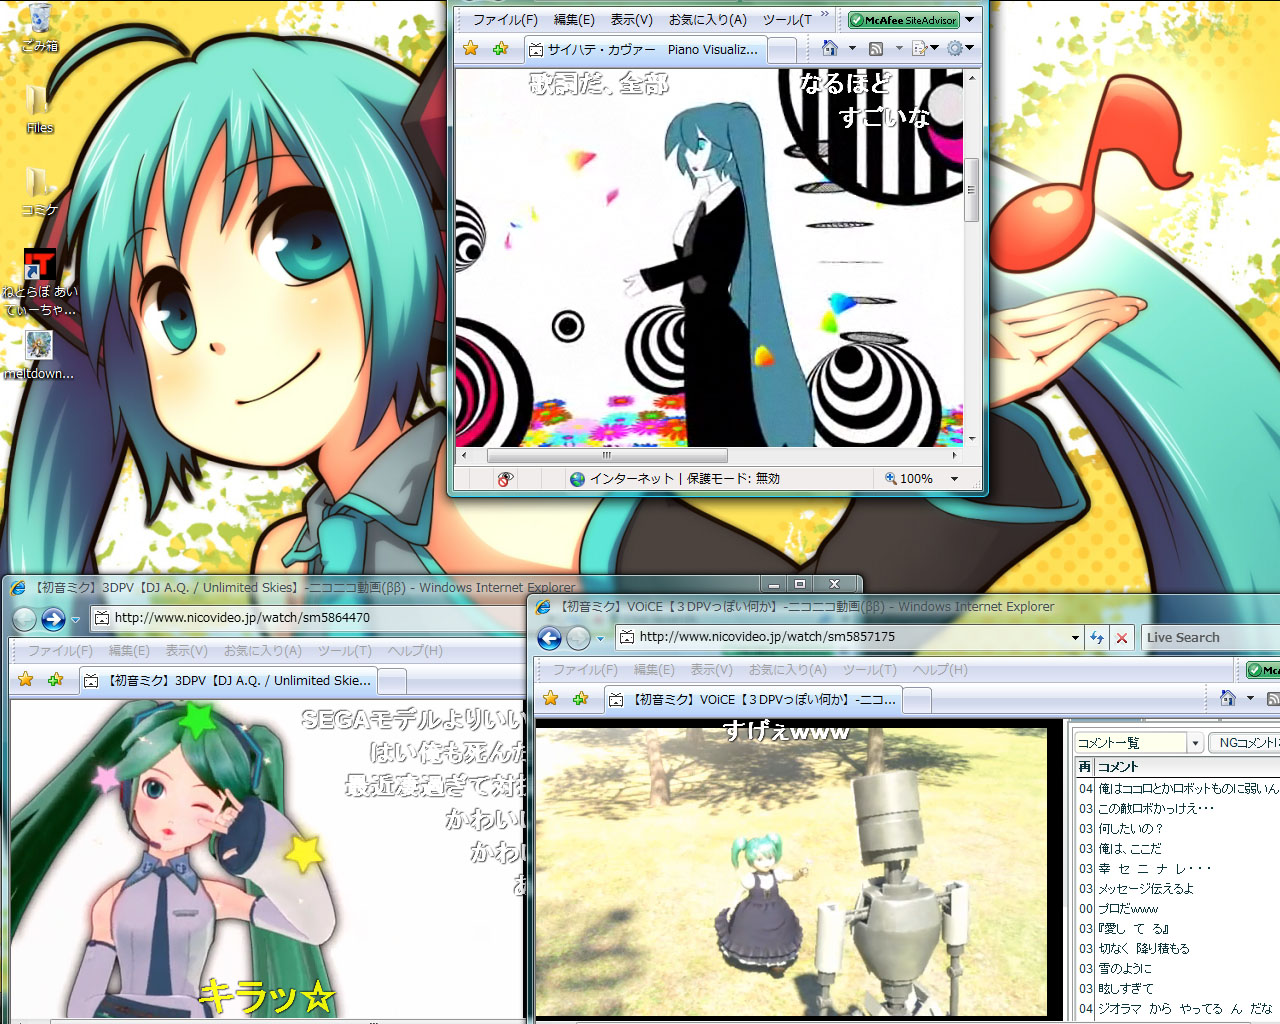The image size is (1280, 1024).
Task: Open the ねとらぼ shortcut desktop icon
Action: point(40,283)
